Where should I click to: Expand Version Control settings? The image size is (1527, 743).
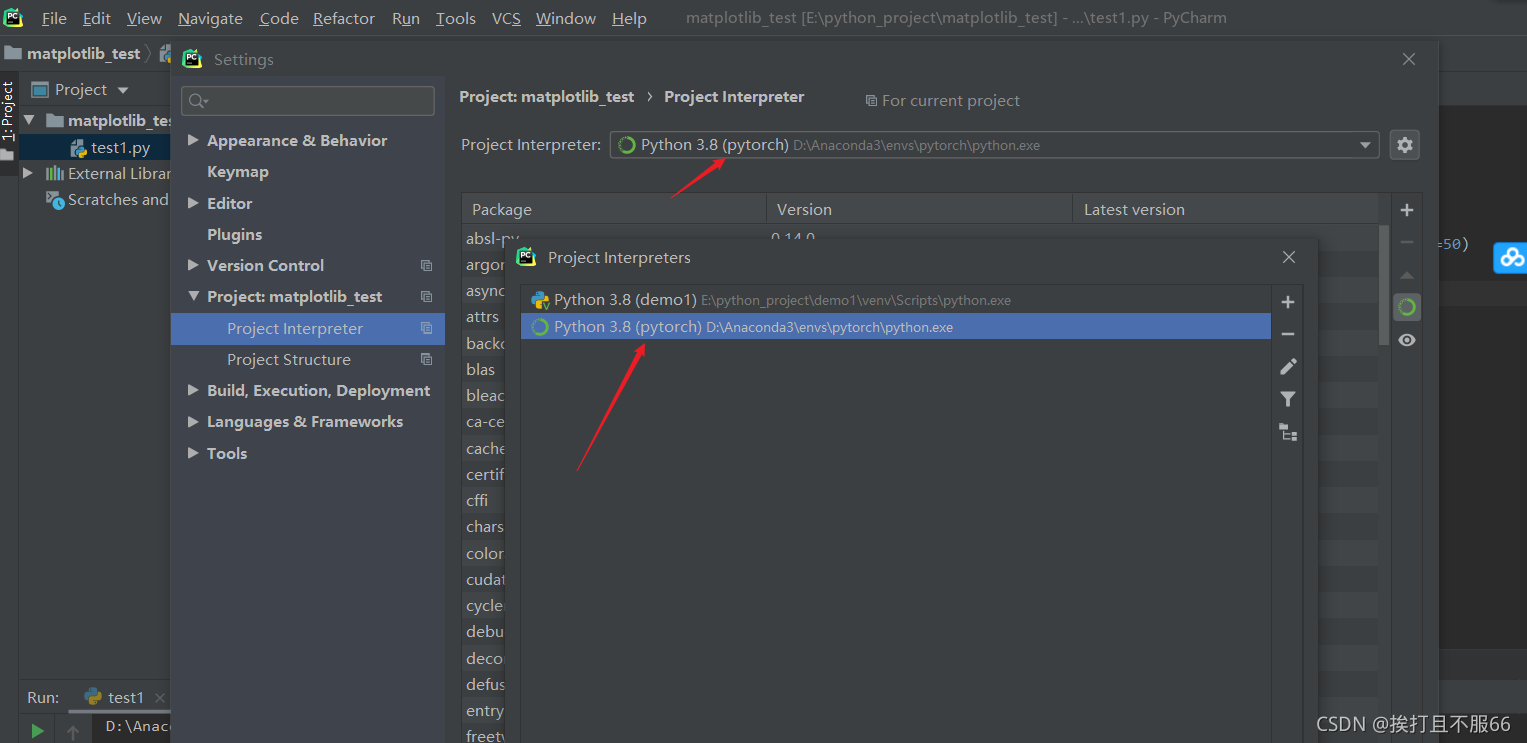click(x=193, y=266)
